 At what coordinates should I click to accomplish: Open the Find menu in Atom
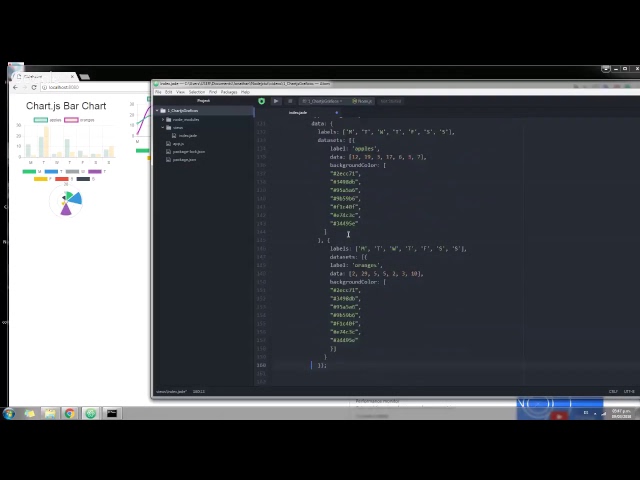213,92
